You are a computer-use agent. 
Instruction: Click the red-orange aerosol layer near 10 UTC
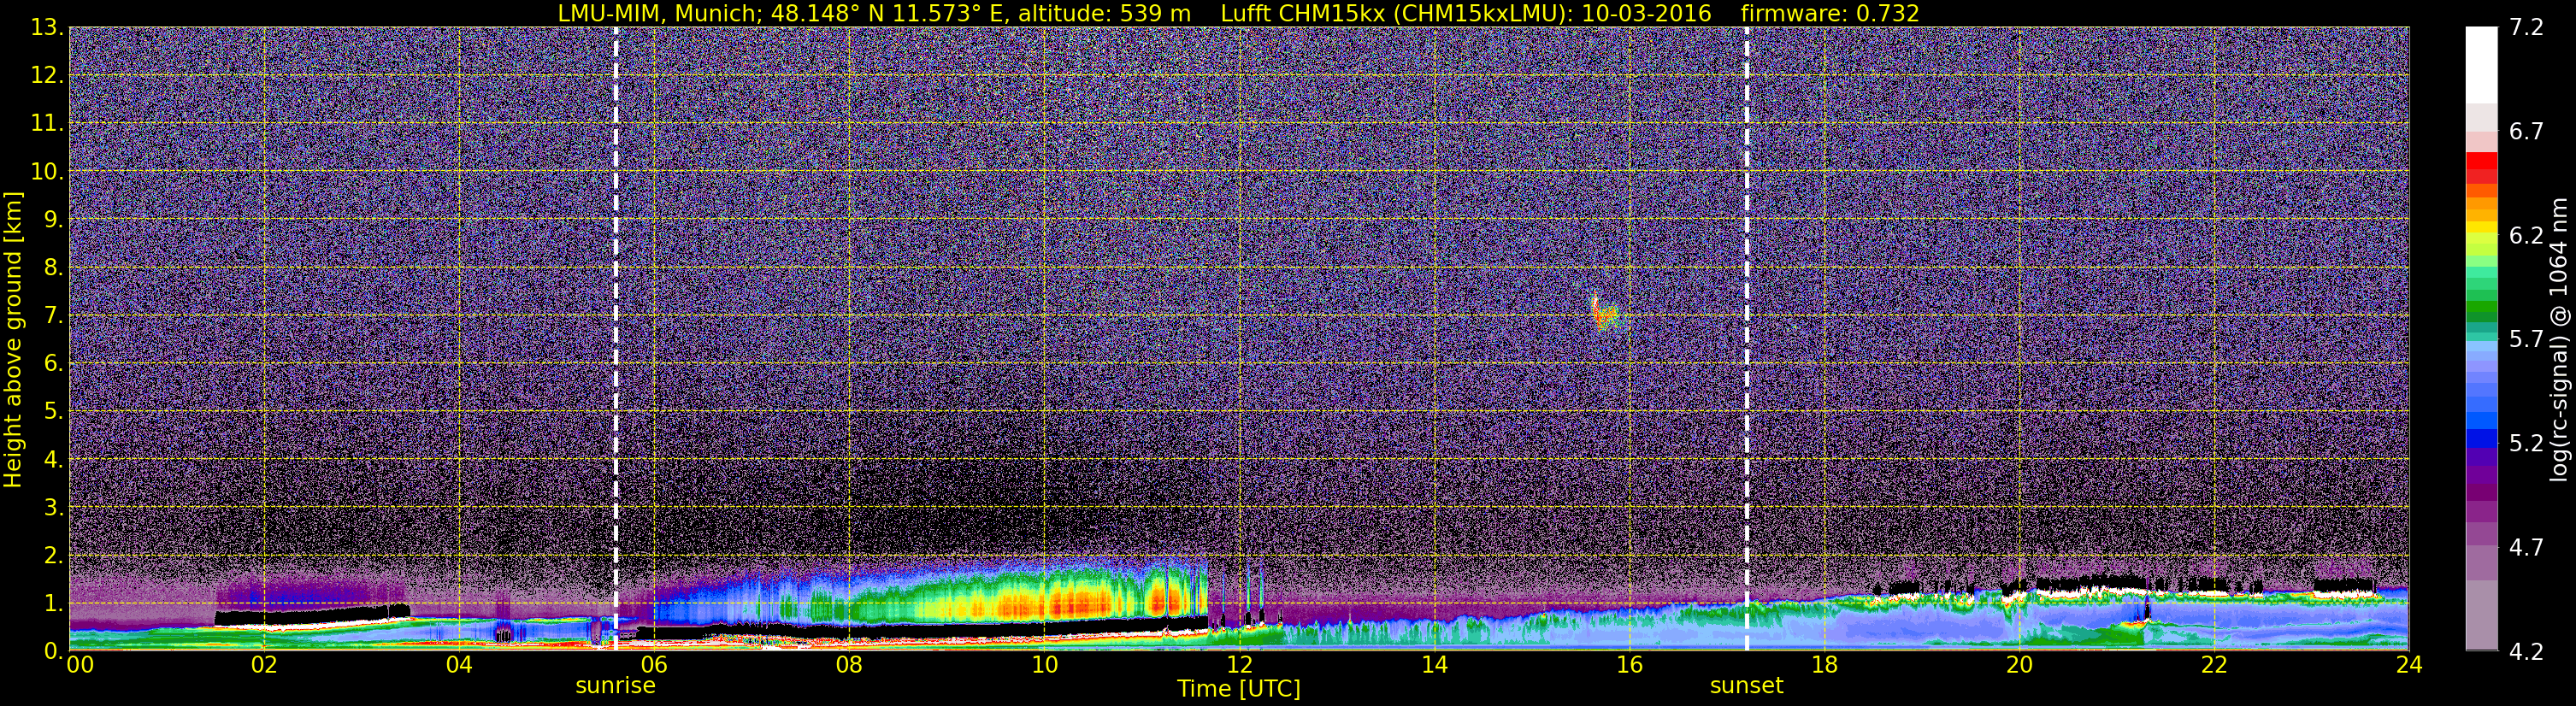pos(1070,603)
